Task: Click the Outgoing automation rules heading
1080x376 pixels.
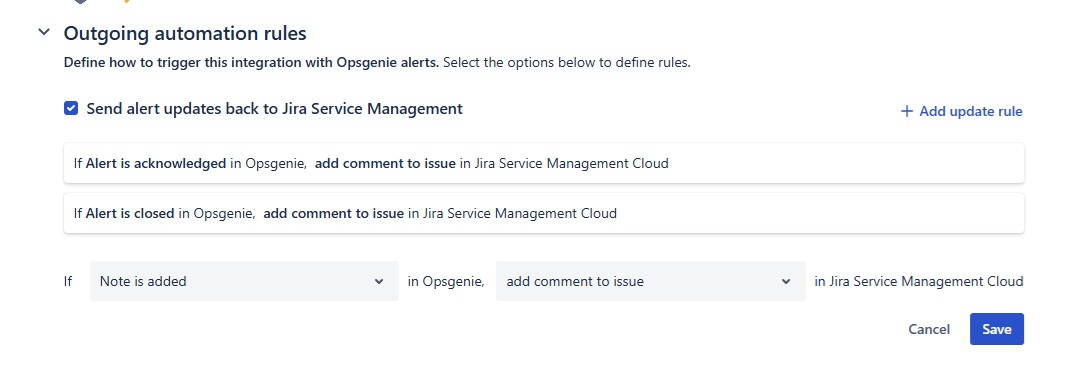Action: (x=185, y=32)
